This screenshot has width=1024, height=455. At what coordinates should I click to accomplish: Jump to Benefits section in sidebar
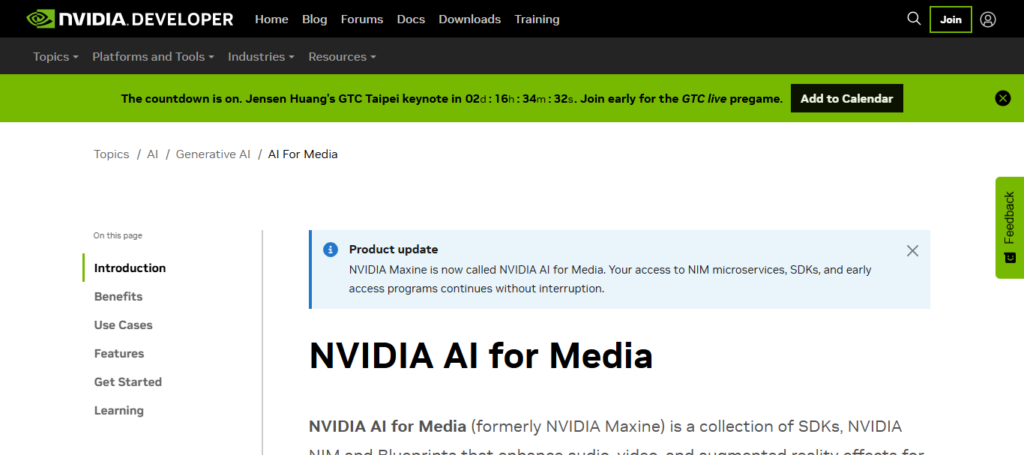(x=118, y=296)
